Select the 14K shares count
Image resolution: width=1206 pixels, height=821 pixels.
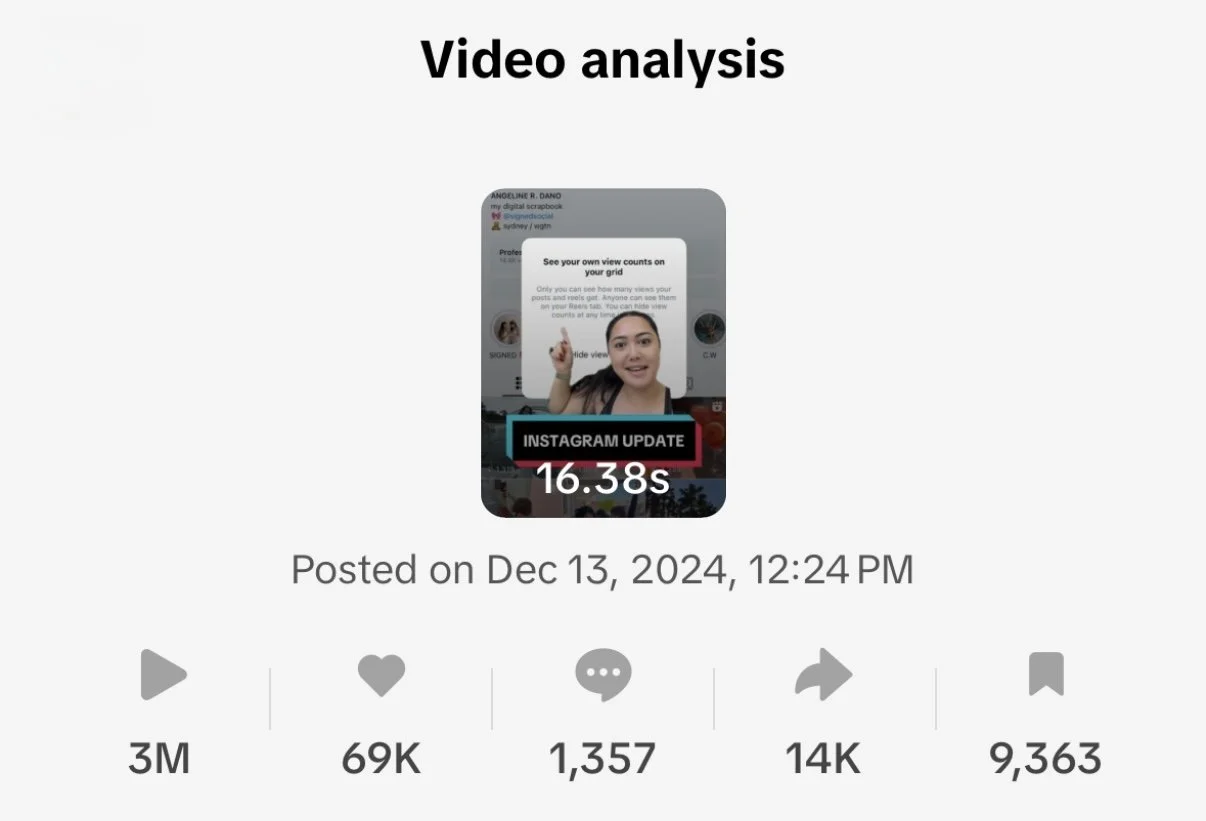[823, 759]
